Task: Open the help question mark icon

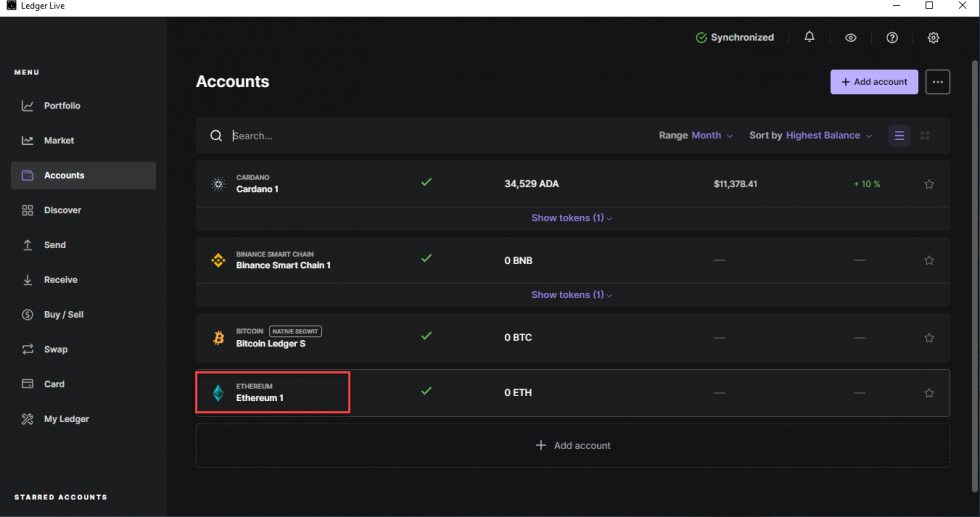Action: (x=892, y=38)
